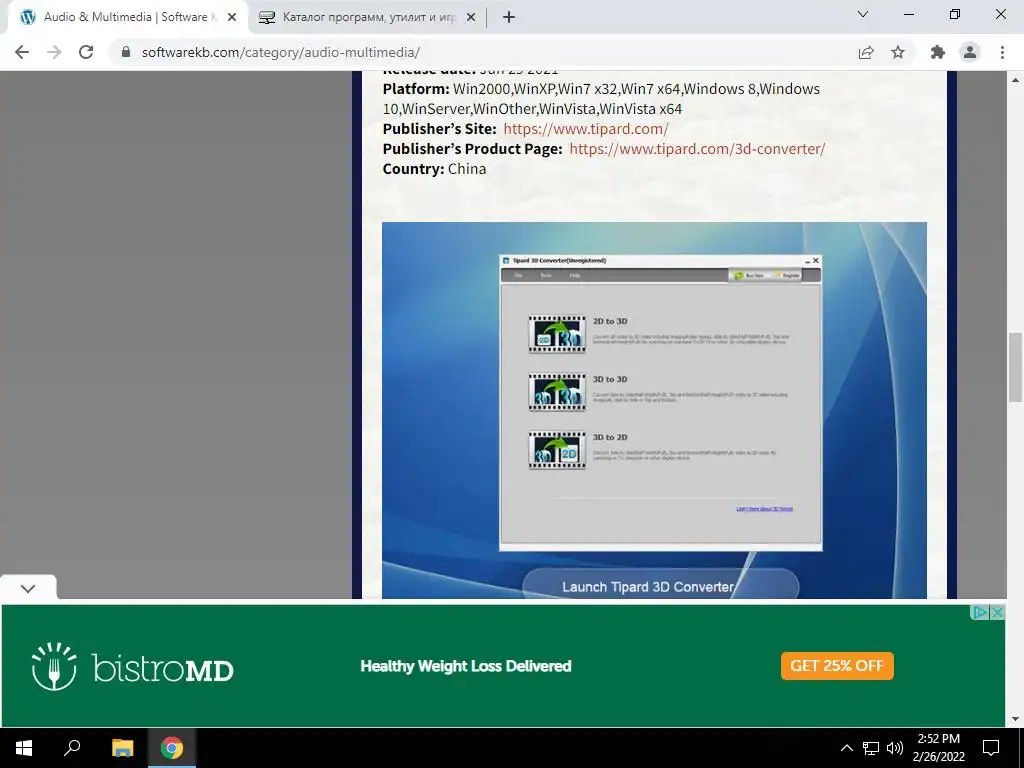This screenshot has height=768, width=1024.
Task: Open the Extensions puzzle icon
Action: (x=938, y=52)
